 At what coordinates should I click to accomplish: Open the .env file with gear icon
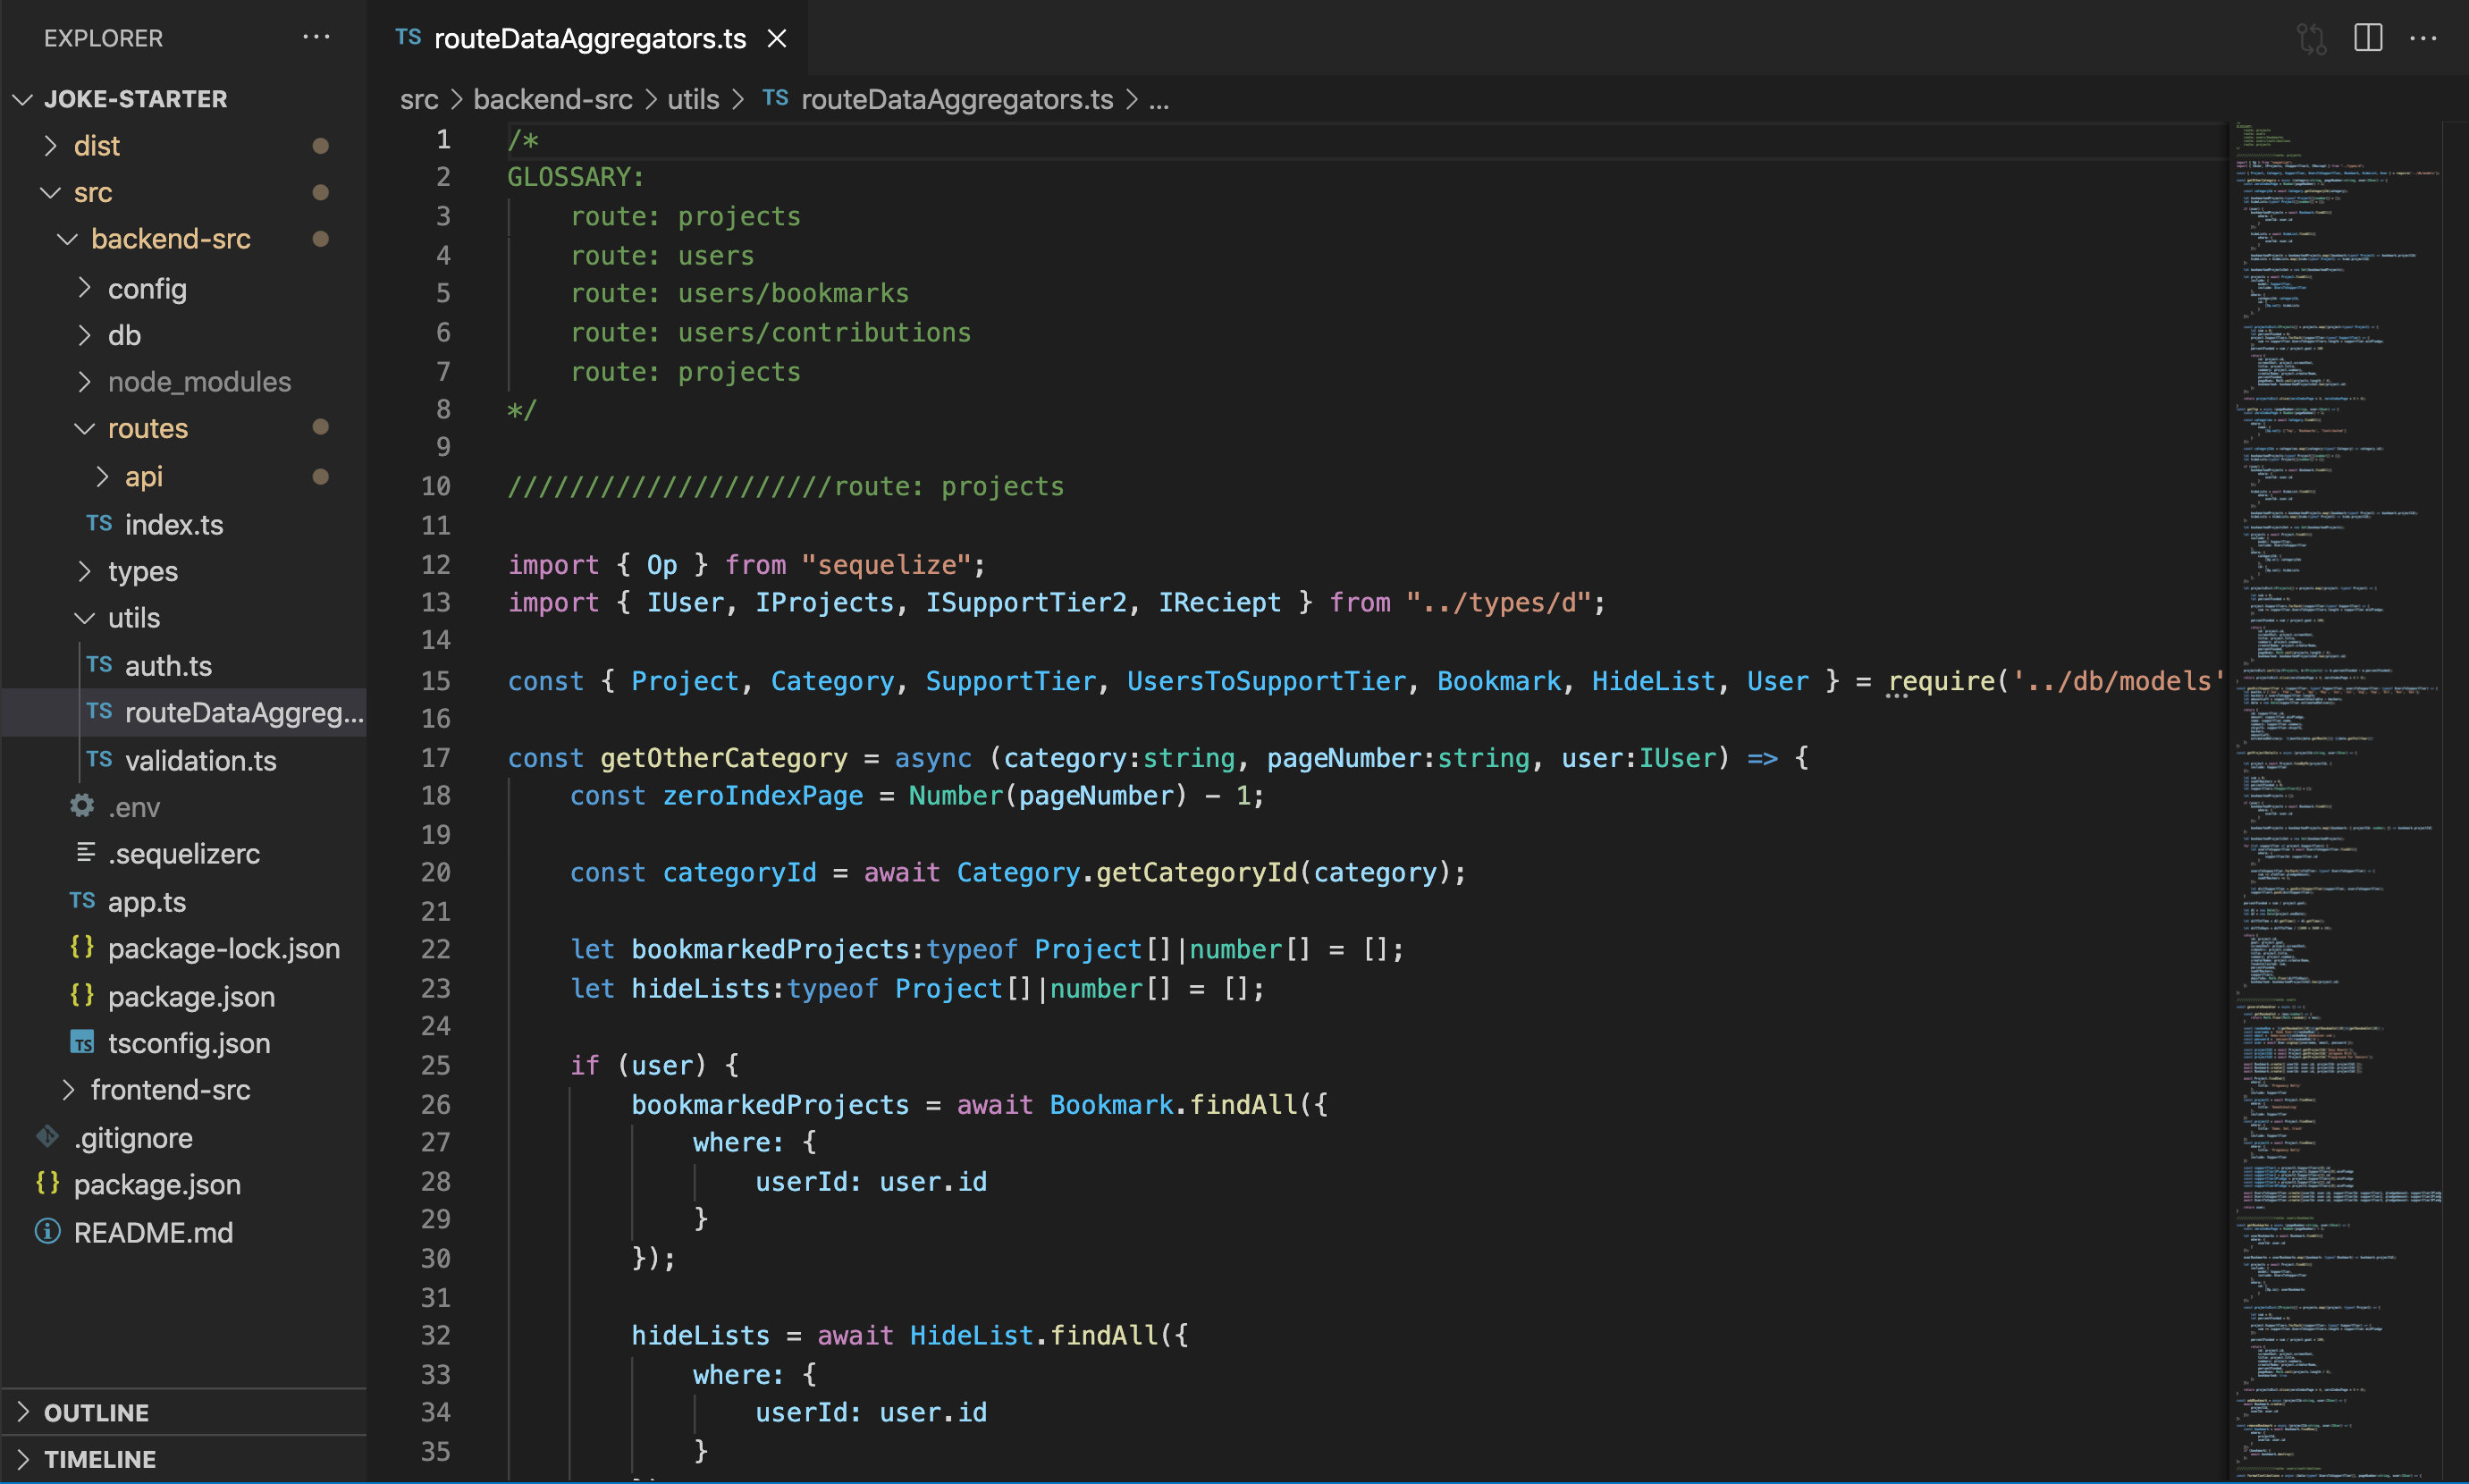pos(133,807)
